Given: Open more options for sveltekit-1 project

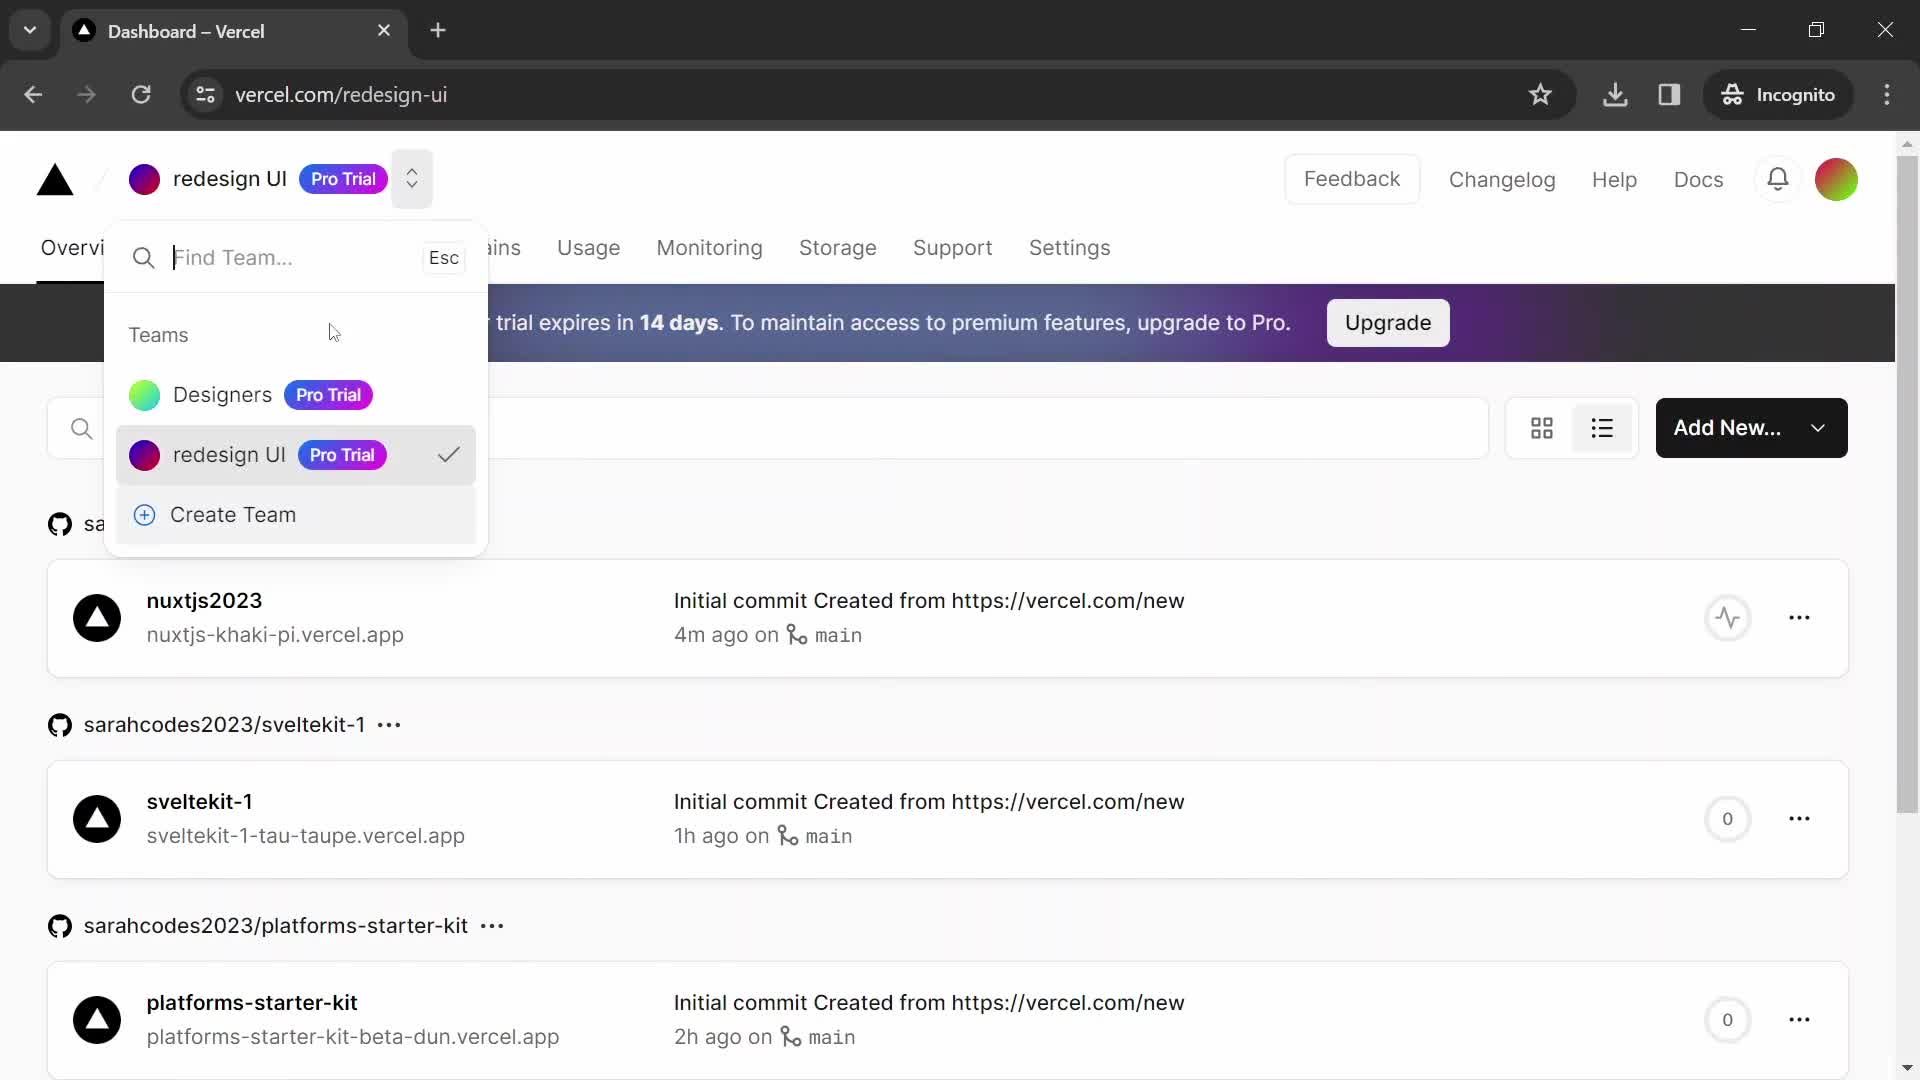Looking at the screenshot, I should pyautogui.click(x=1799, y=819).
